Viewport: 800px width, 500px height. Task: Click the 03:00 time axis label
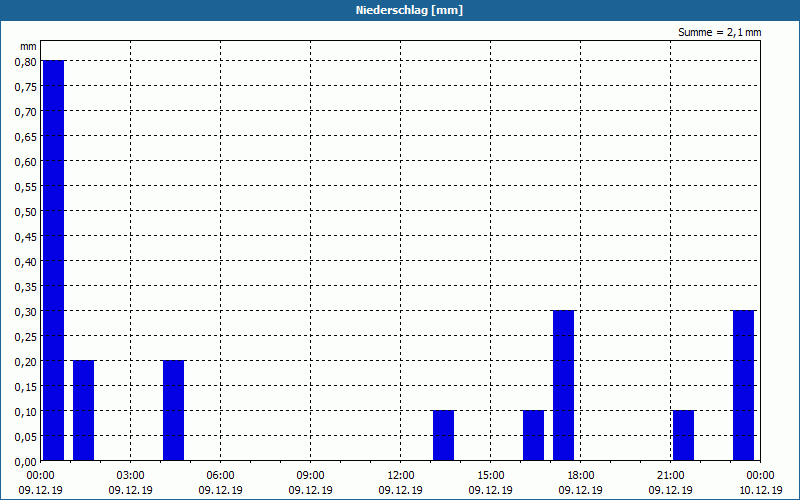tap(131, 475)
